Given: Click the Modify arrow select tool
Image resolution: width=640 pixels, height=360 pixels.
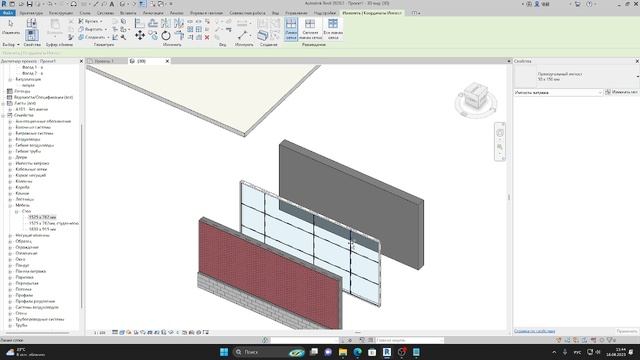Looking at the screenshot, I should (11, 27).
